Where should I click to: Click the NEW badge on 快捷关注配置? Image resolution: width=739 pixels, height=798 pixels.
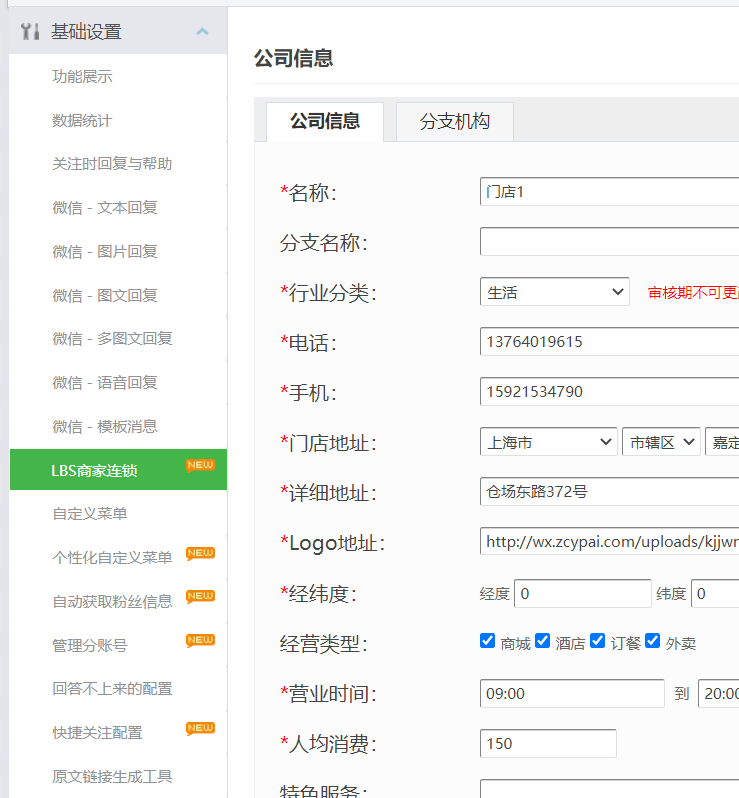pyautogui.click(x=200, y=728)
